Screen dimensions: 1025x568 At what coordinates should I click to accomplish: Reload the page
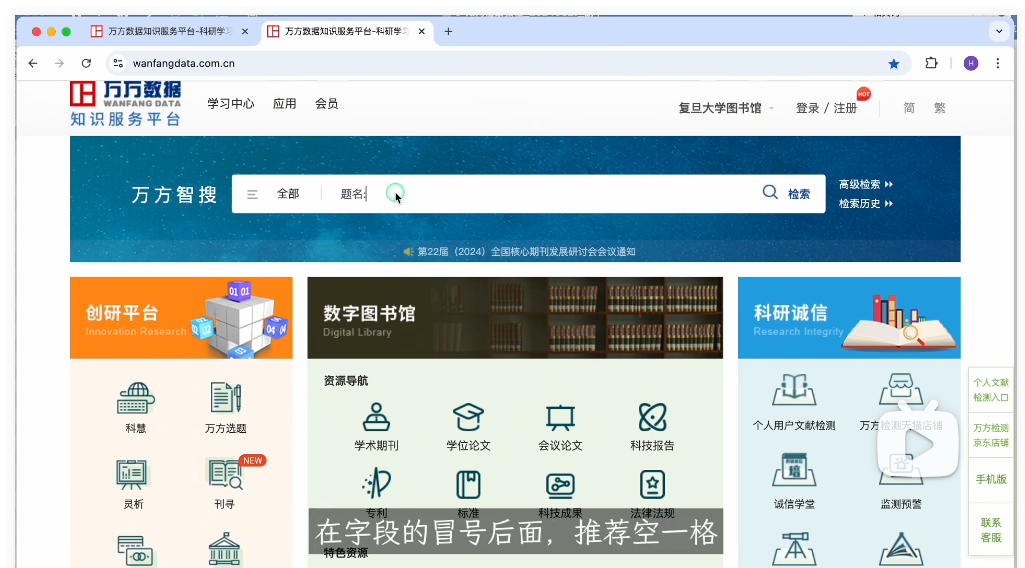pyautogui.click(x=86, y=63)
